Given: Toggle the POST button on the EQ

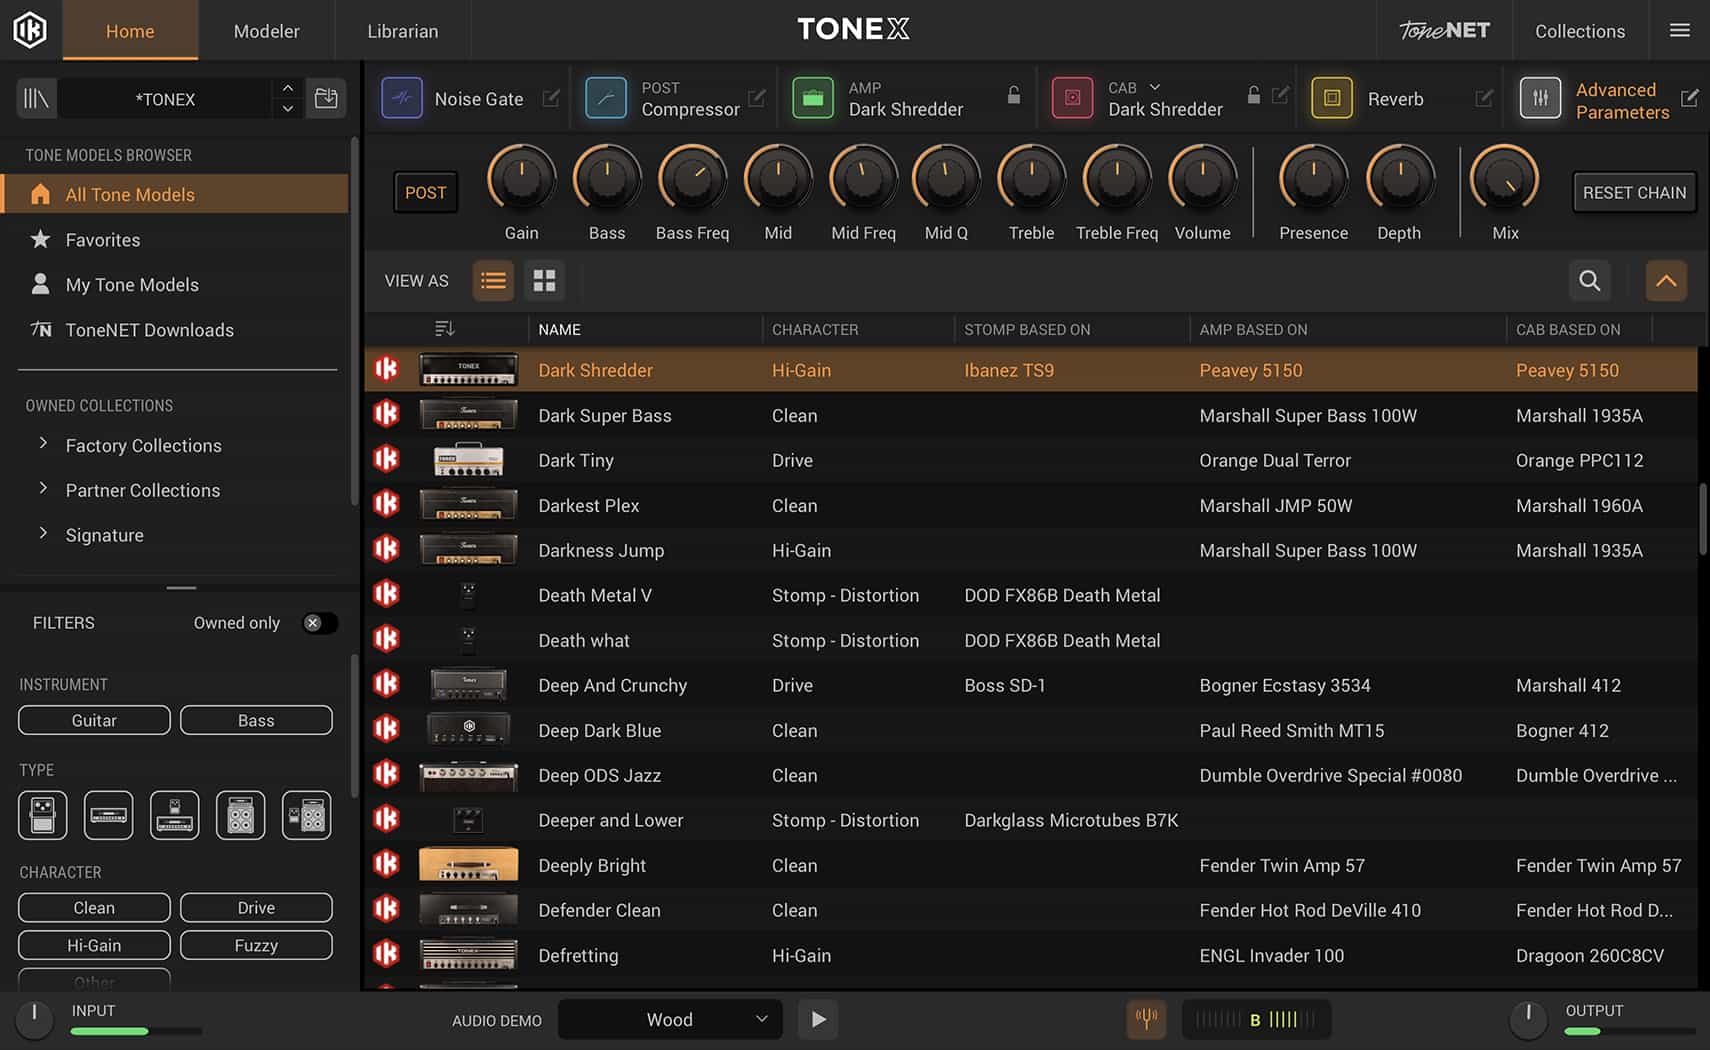Looking at the screenshot, I should click(425, 192).
